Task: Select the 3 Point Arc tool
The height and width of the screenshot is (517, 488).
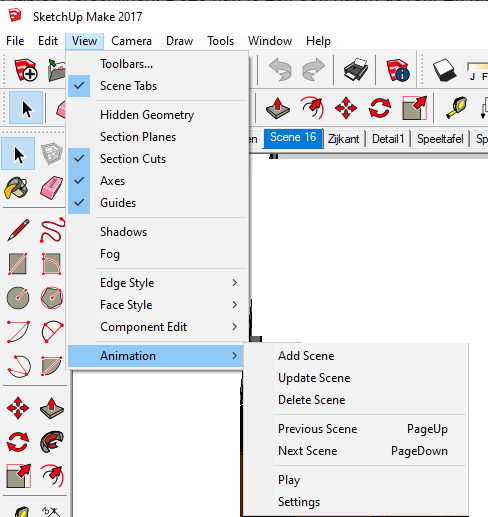Action: [19, 366]
